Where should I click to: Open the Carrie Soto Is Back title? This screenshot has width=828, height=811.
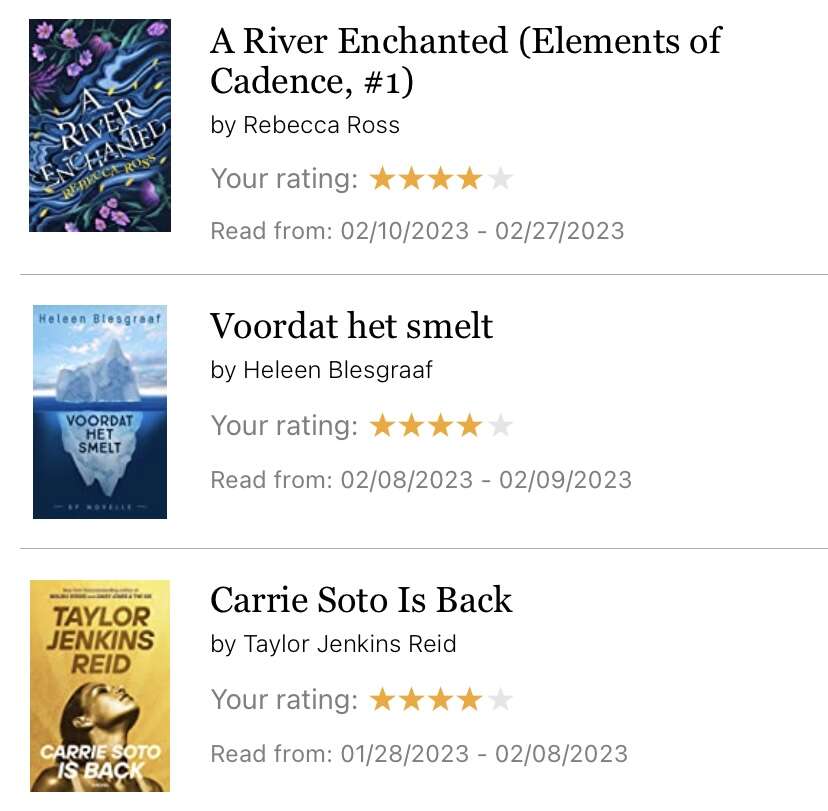(x=361, y=600)
